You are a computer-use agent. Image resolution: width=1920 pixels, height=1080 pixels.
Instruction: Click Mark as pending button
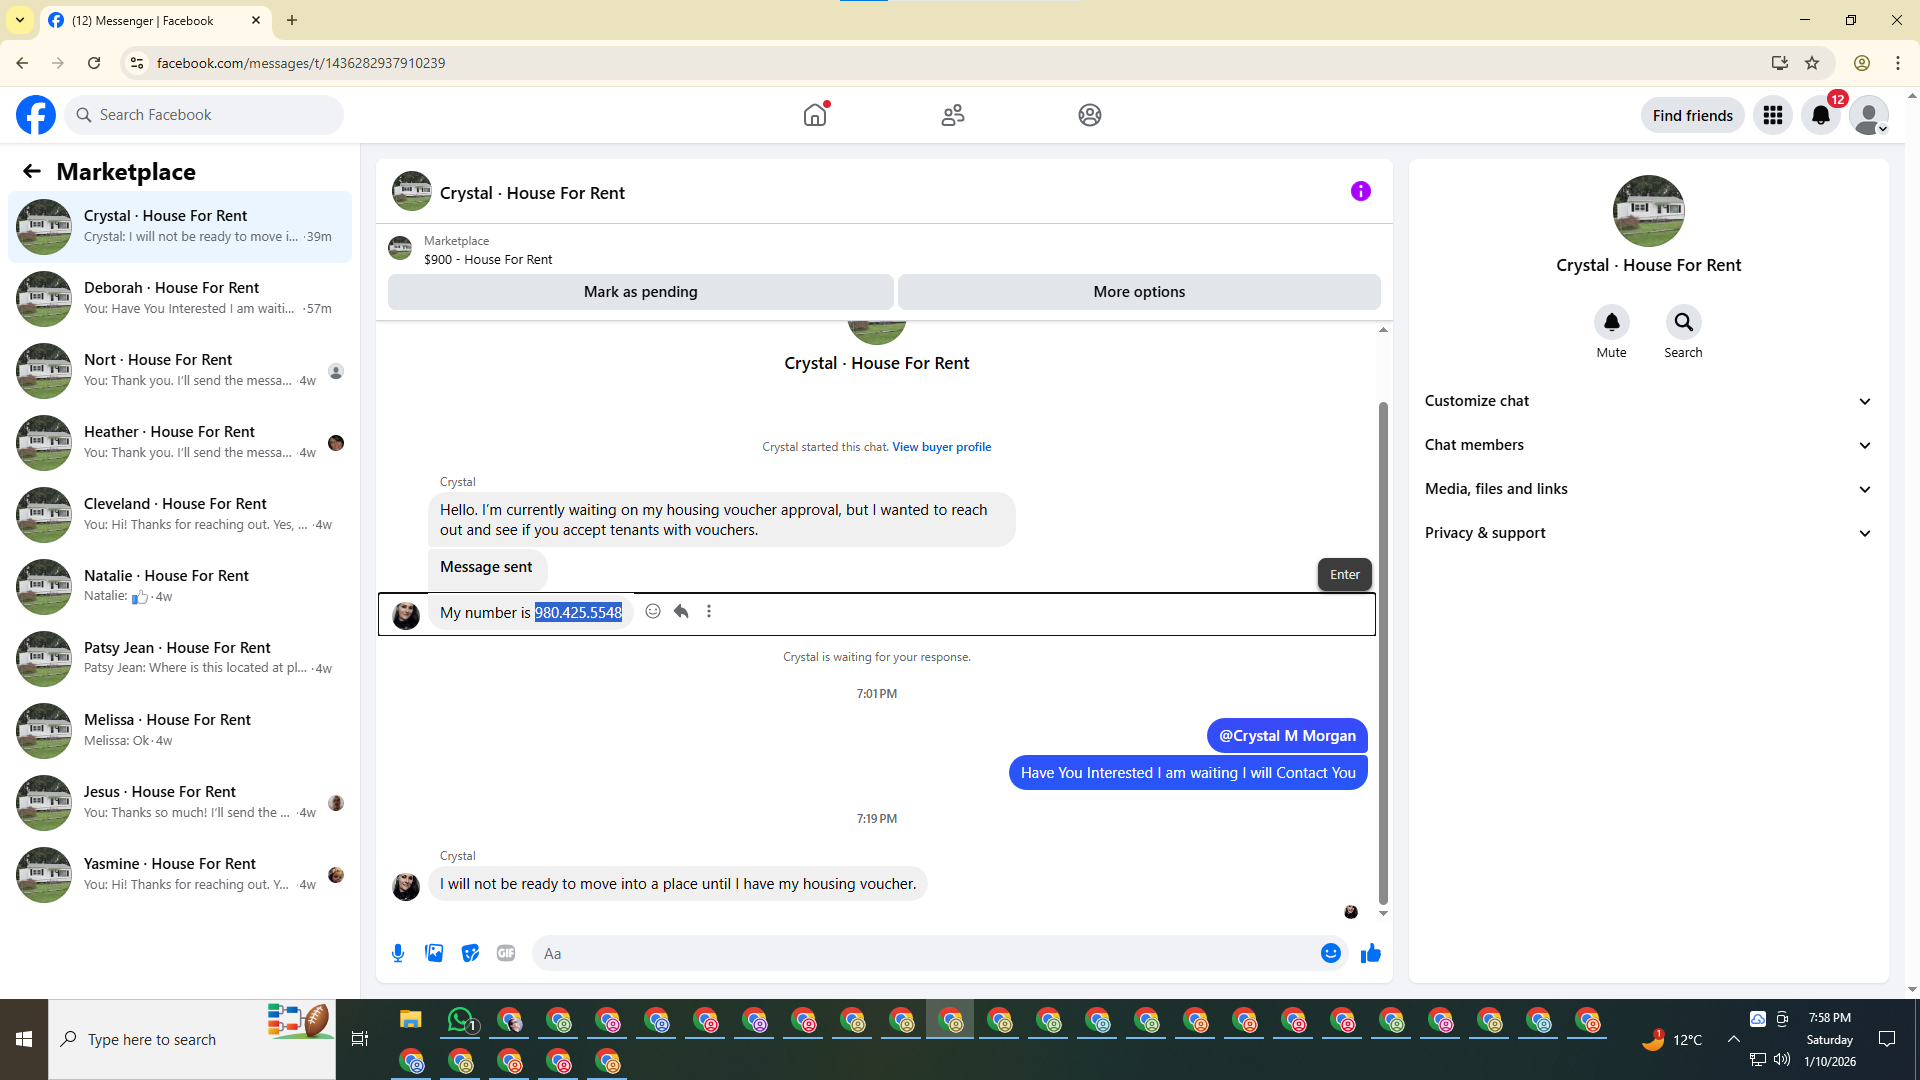(640, 292)
